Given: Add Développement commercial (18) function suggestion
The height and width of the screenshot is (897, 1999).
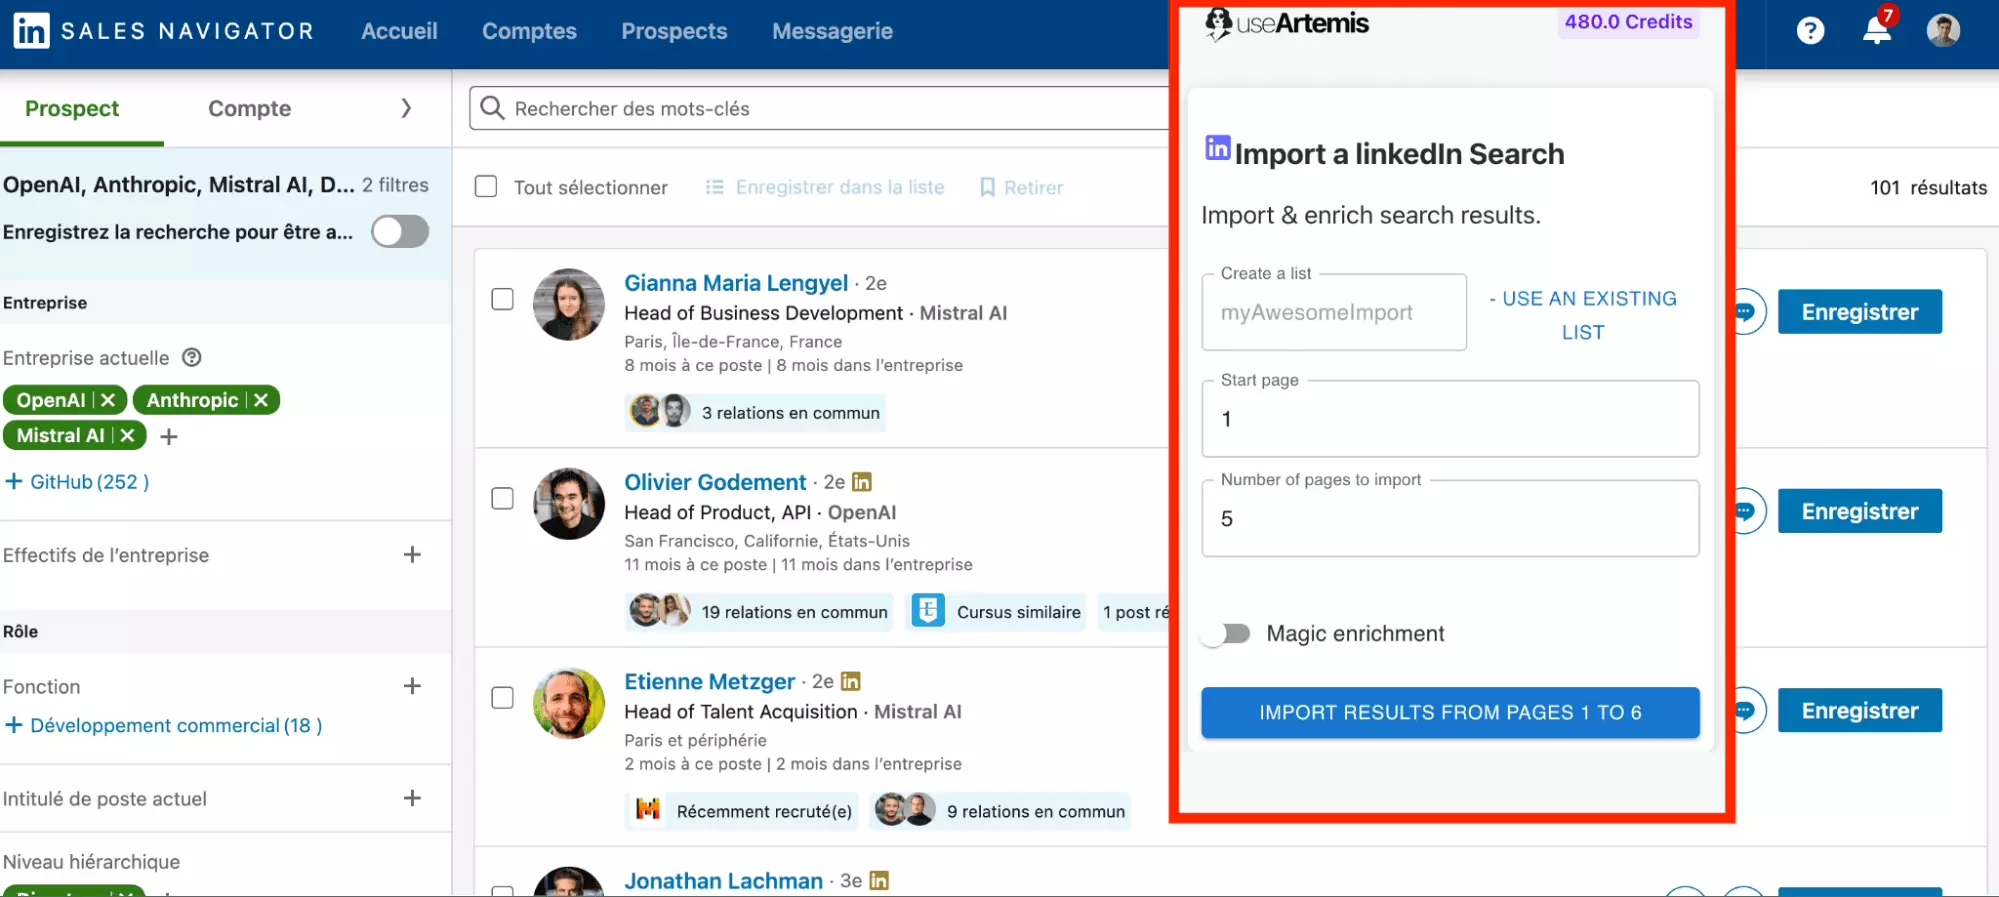Looking at the screenshot, I should [163, 725].
